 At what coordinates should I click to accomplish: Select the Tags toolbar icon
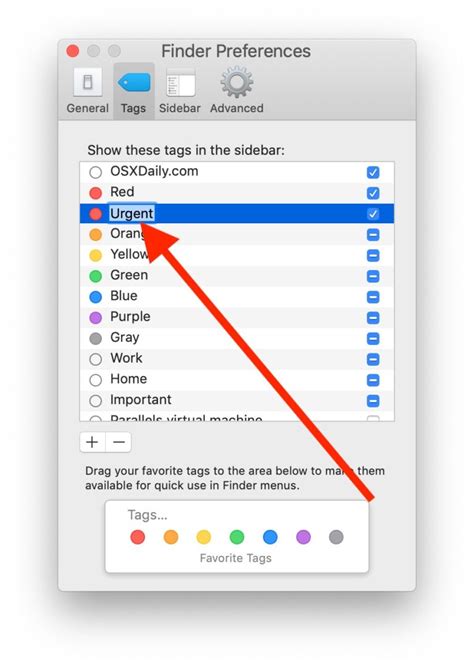(x=133, y=91)
